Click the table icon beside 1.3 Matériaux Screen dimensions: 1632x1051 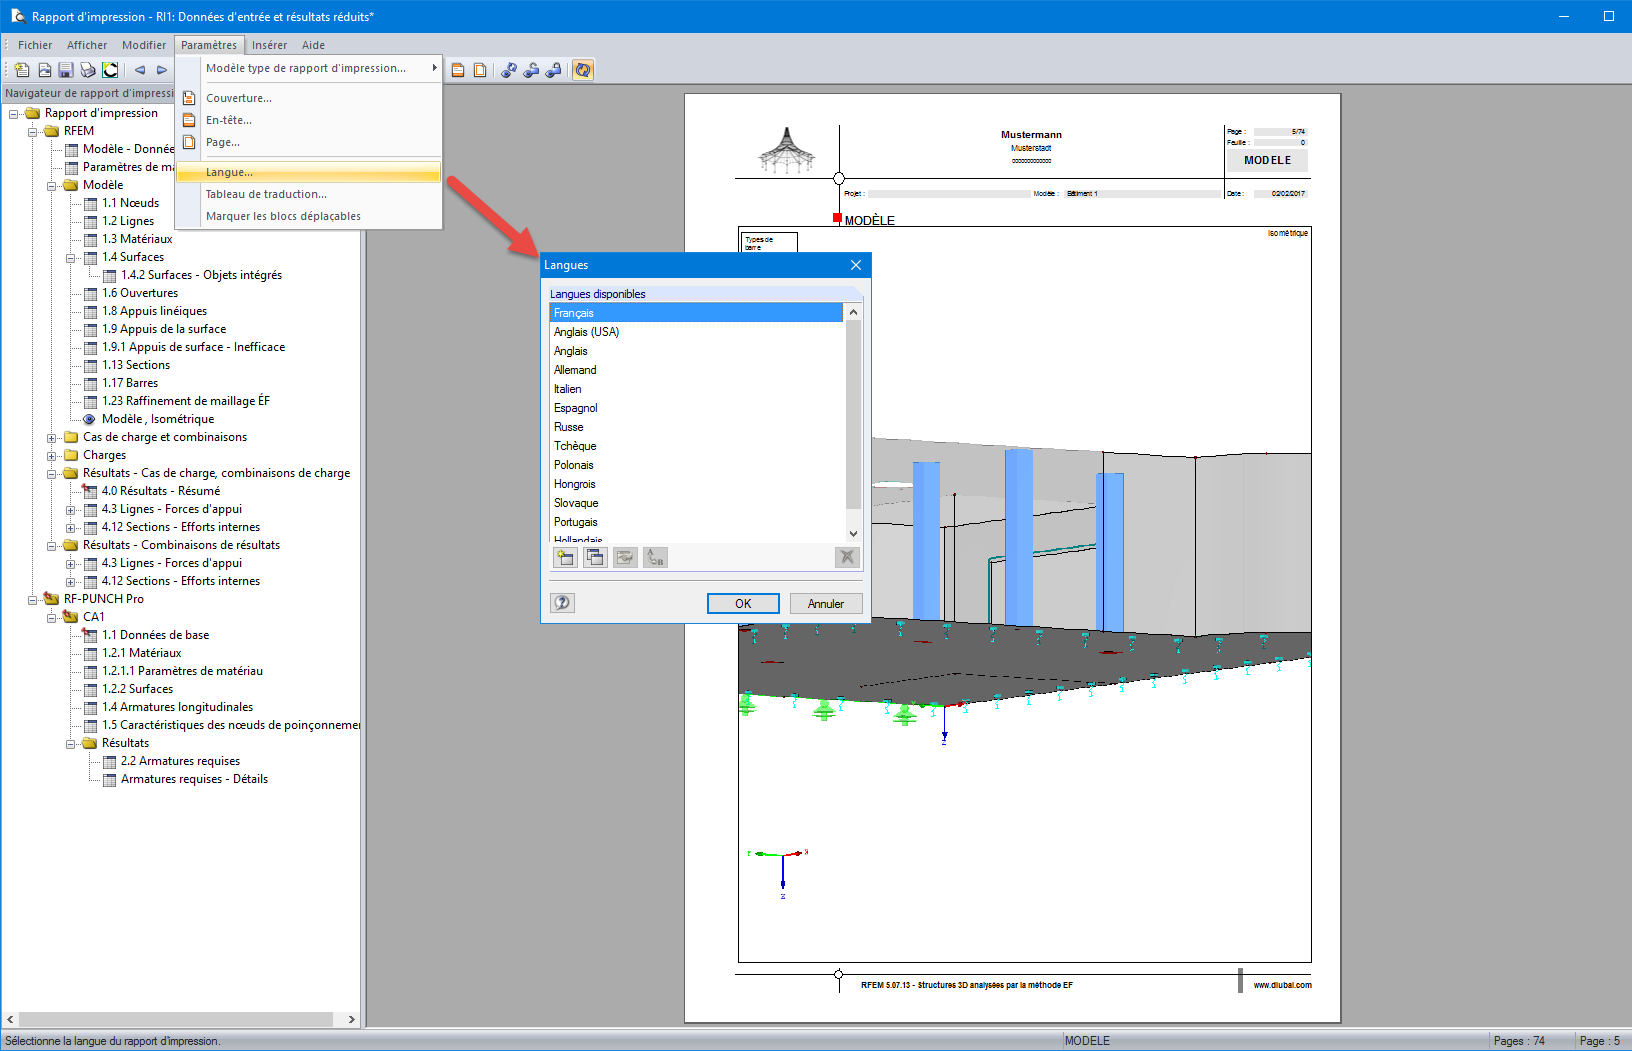[x=91, y=240]
